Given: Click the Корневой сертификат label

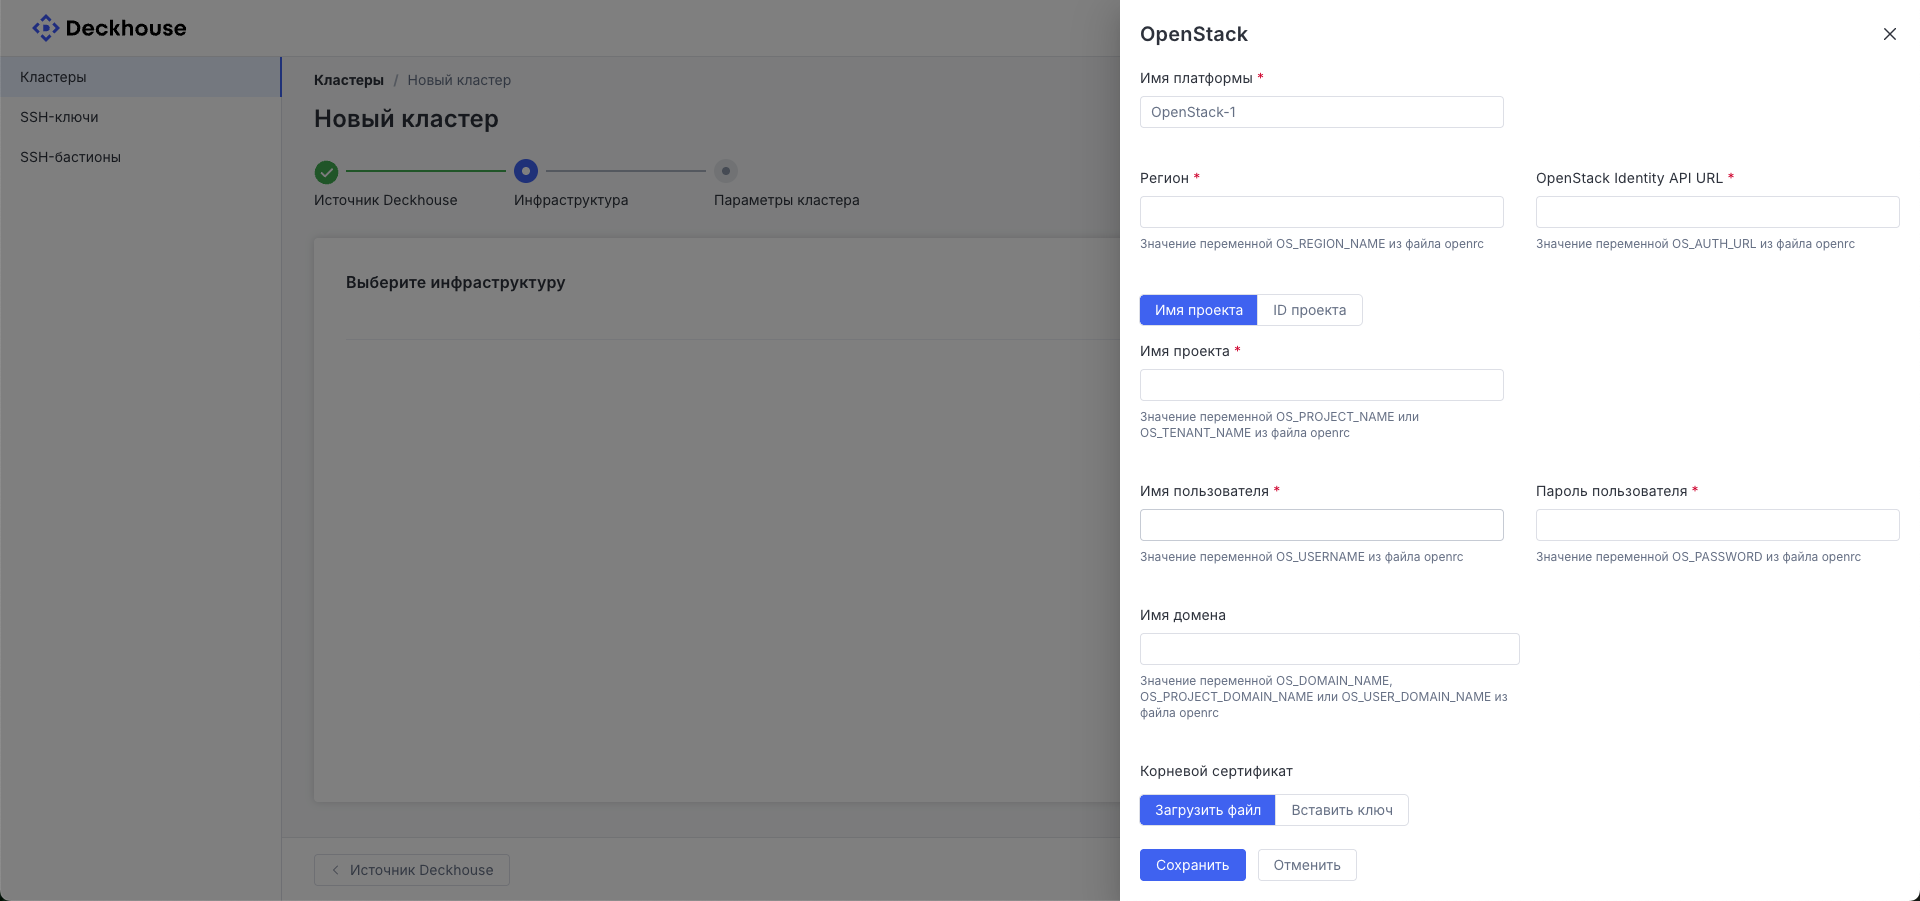Looking at the screenshot, I should tap(1216, 771).
